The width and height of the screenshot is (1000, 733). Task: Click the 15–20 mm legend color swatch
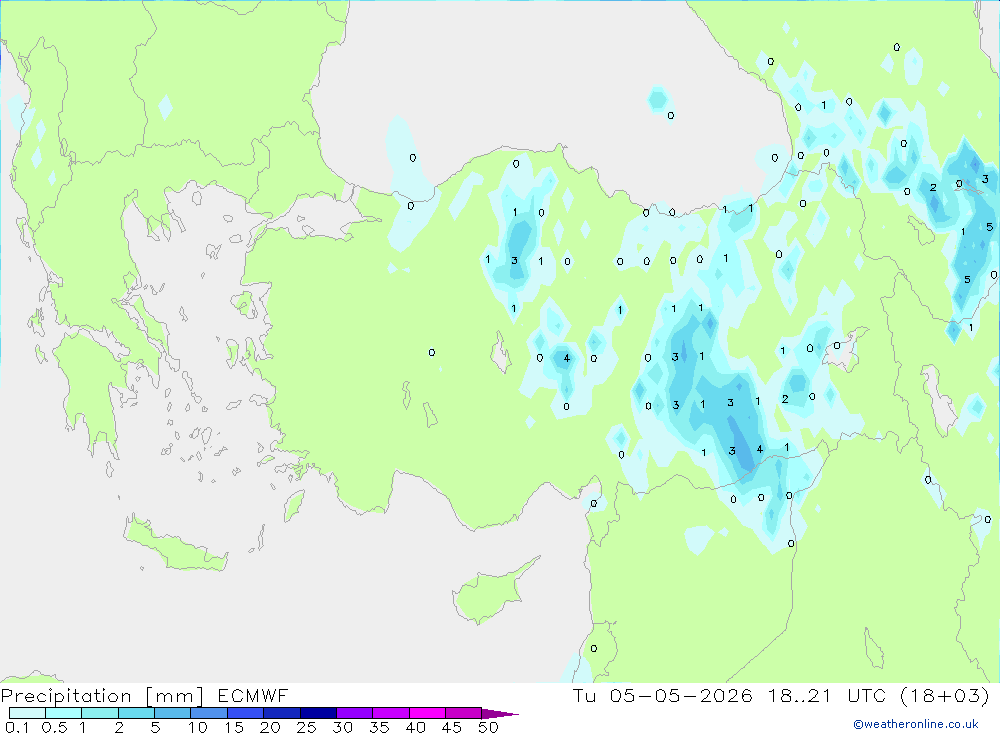246,713
